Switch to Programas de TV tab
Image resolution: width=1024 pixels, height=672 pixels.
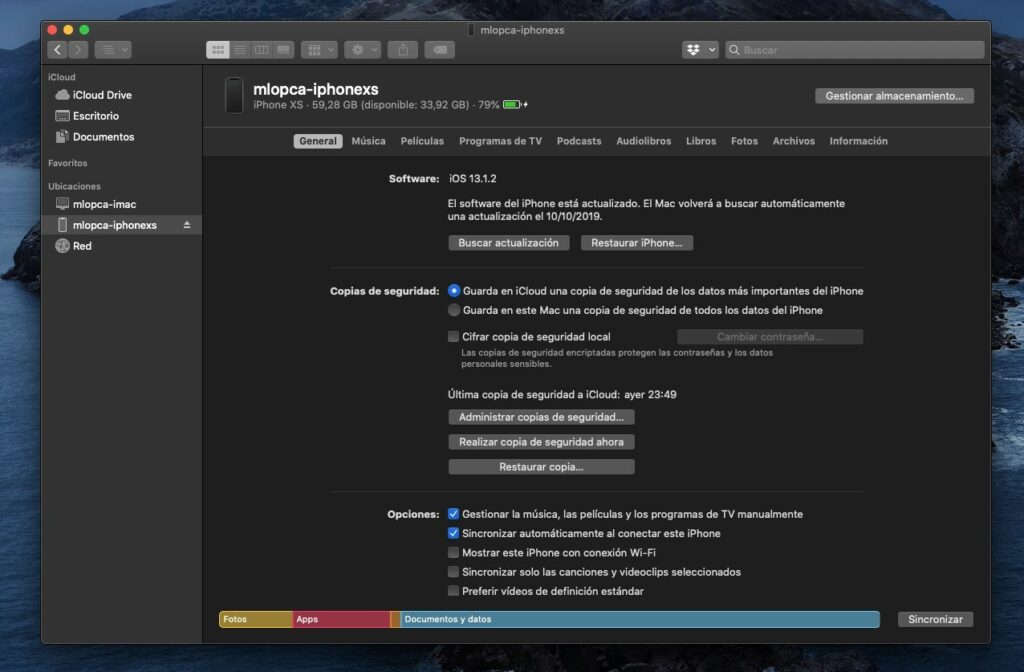coord(500,141)
